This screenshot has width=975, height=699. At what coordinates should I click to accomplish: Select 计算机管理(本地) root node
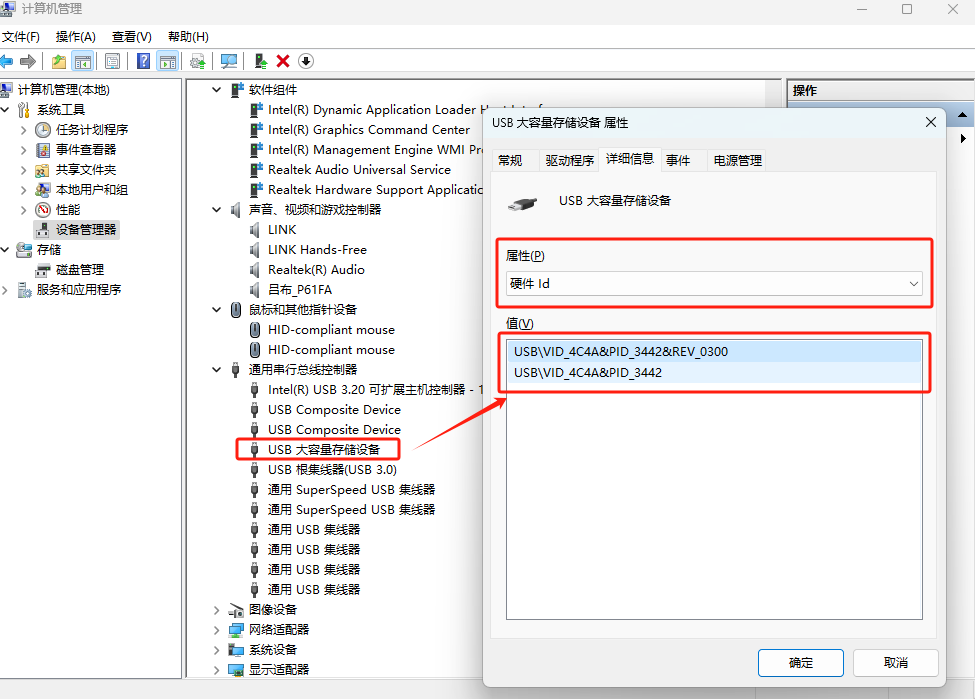63,90
